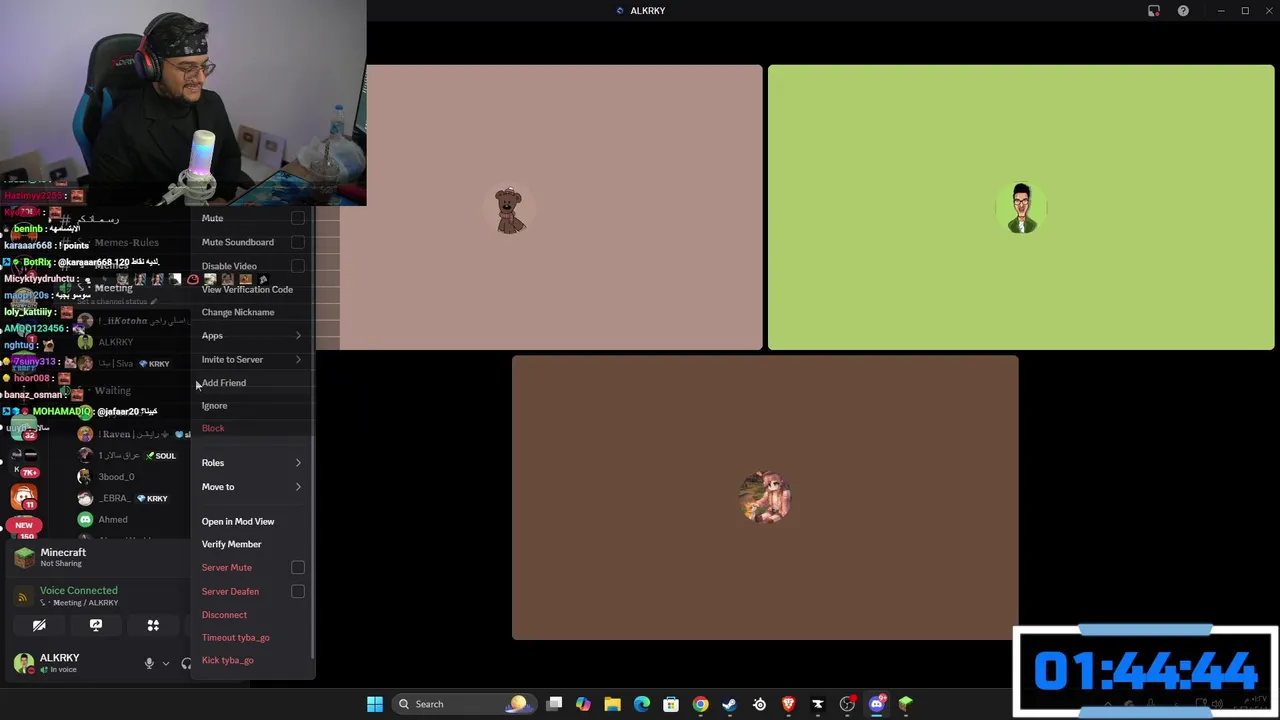Mute microphone in ALKRKY user panel
The width and height of the screenshot is (1280, 720).
coord(149,663)
